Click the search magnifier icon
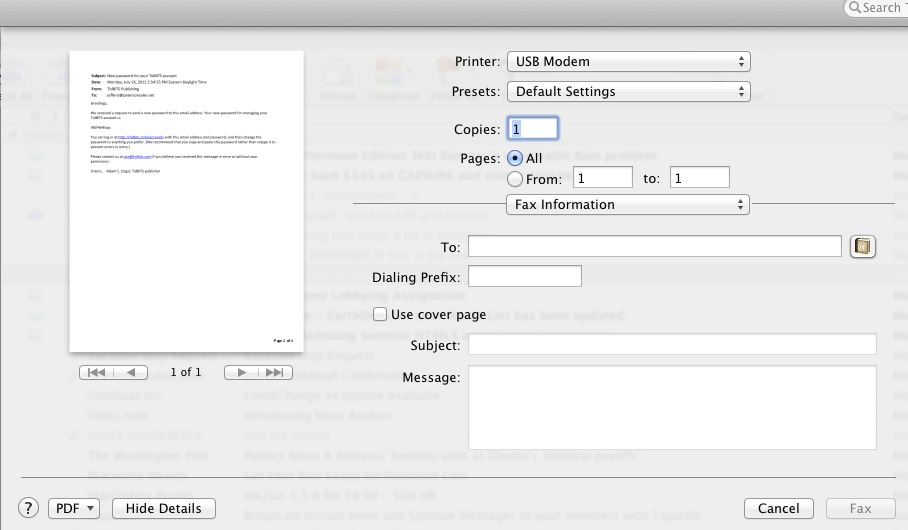 (x=856, y=8)
